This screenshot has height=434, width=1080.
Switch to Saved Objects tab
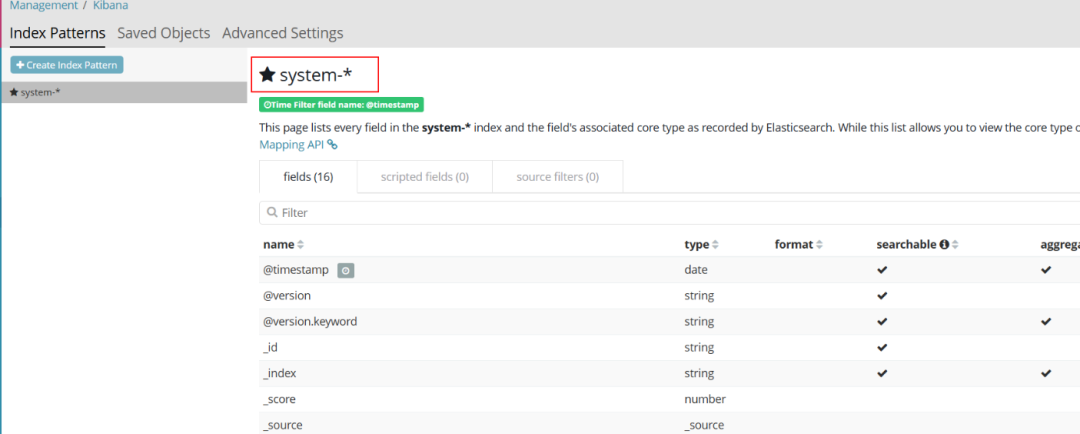pos(164,33)
